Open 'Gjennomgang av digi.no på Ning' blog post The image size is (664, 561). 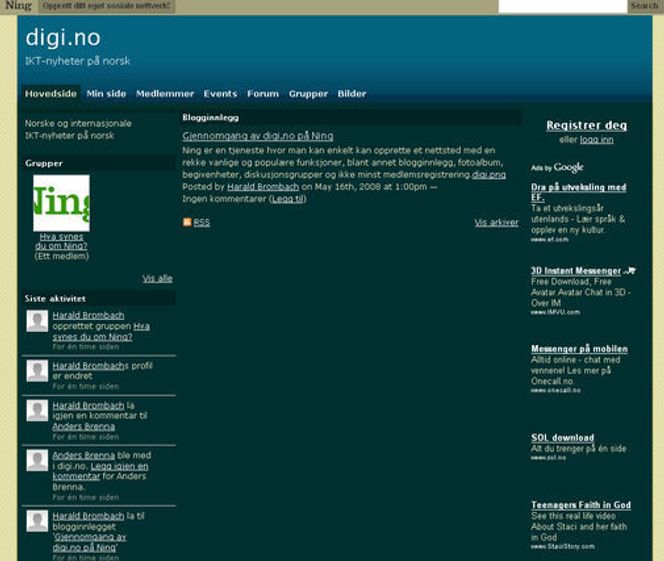(x=258, y=136)
